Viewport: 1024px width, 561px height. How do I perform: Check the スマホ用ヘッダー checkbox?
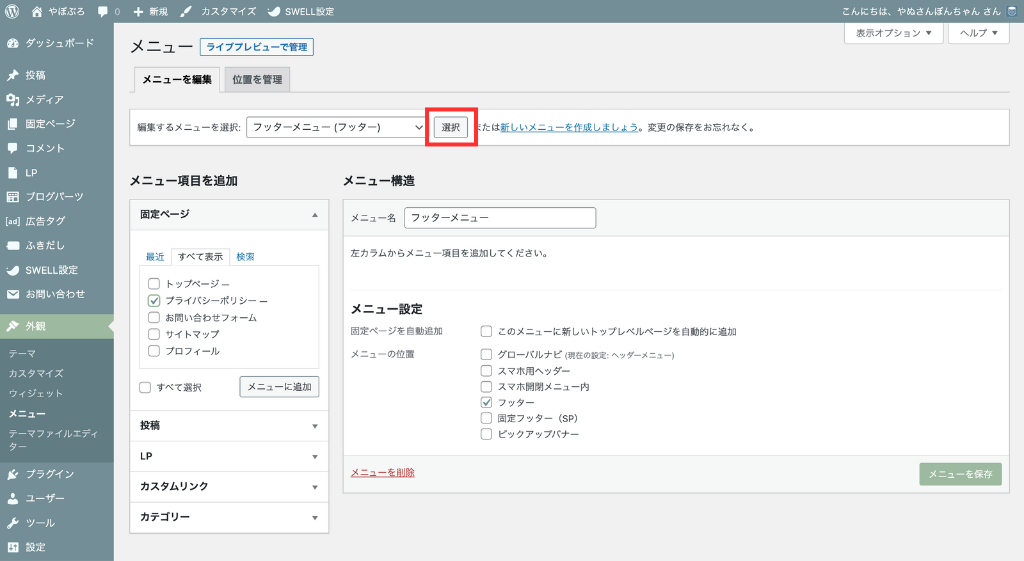(x=487, y=370)
